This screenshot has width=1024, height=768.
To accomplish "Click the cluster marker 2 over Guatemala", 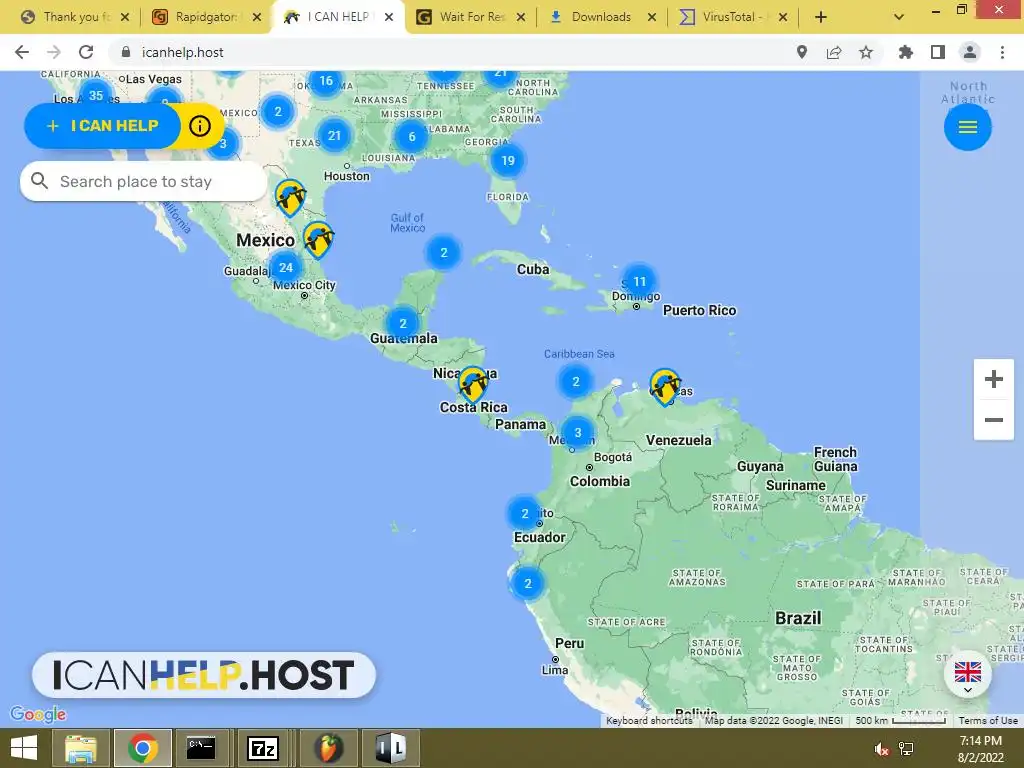I will point(402,323).
